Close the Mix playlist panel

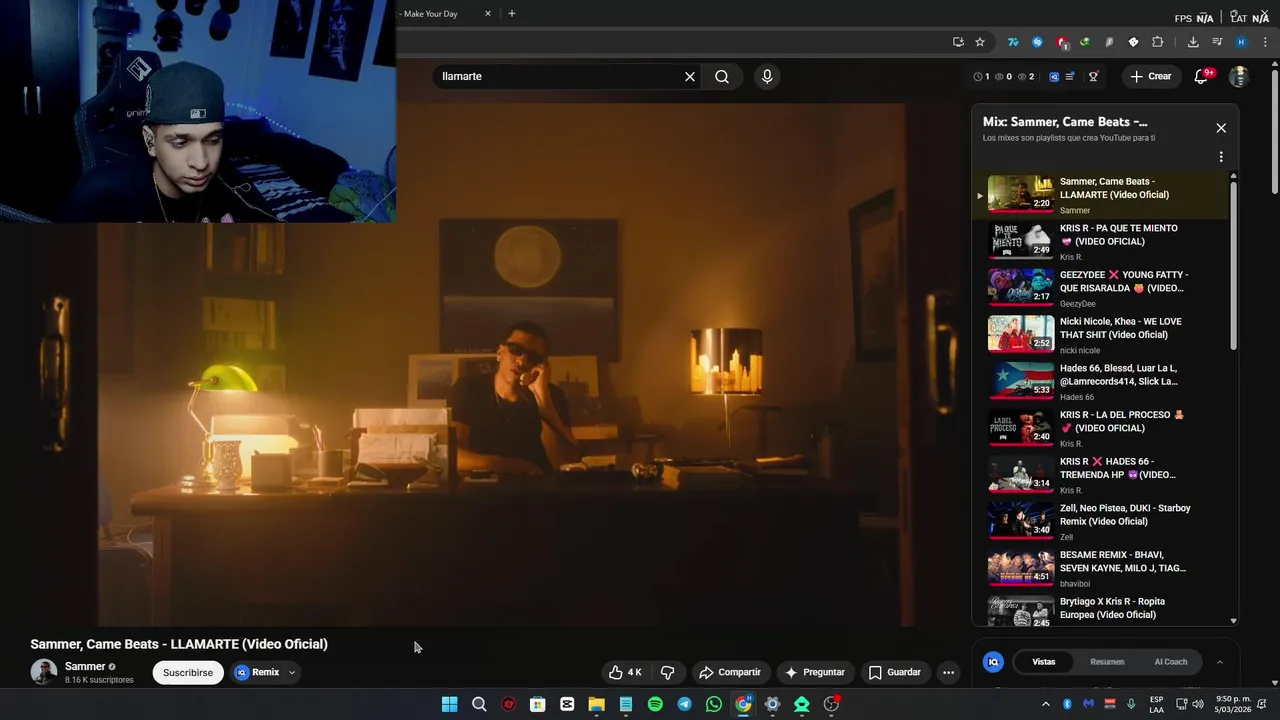pos(1221,128)
